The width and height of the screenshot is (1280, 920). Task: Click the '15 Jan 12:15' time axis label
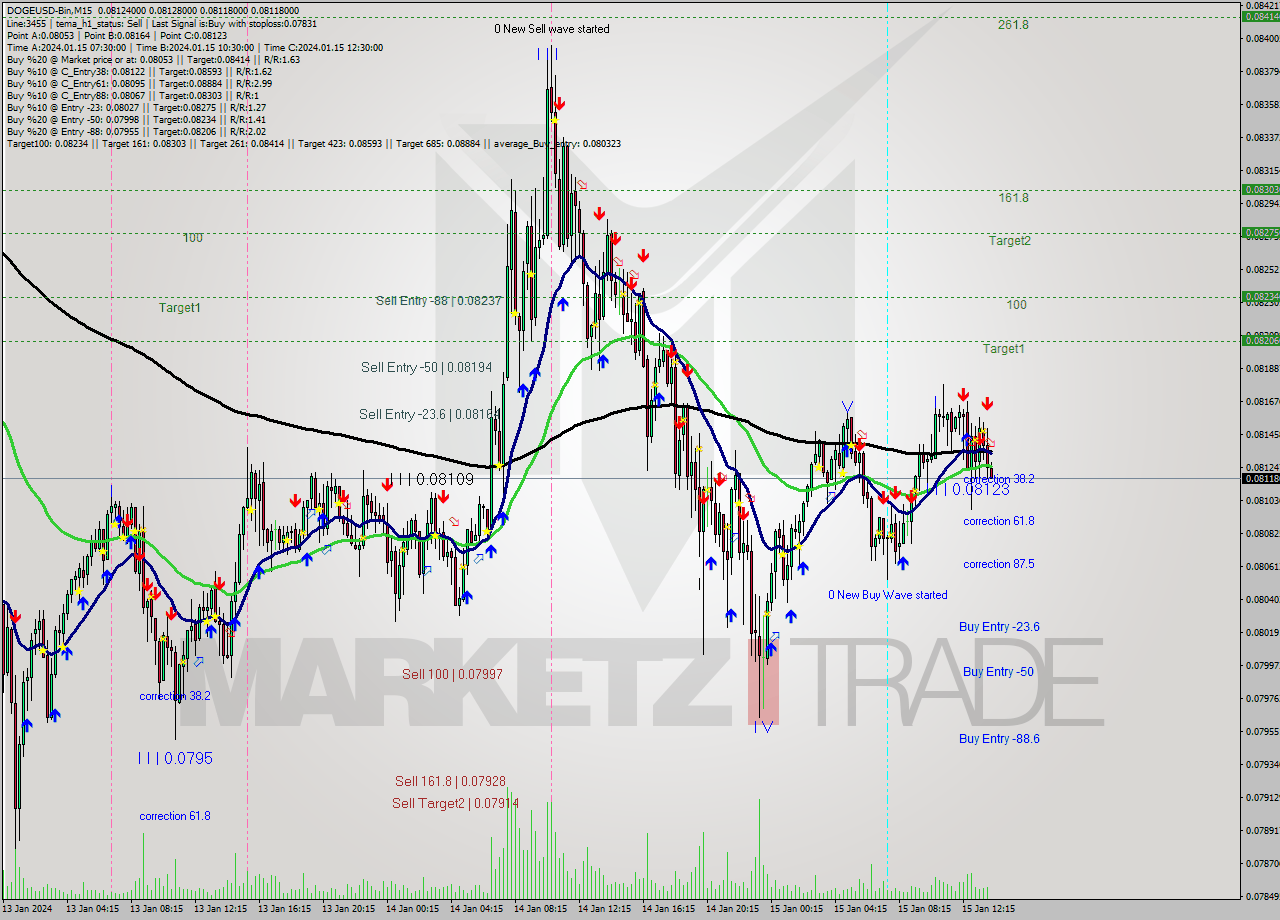(988, 909)
